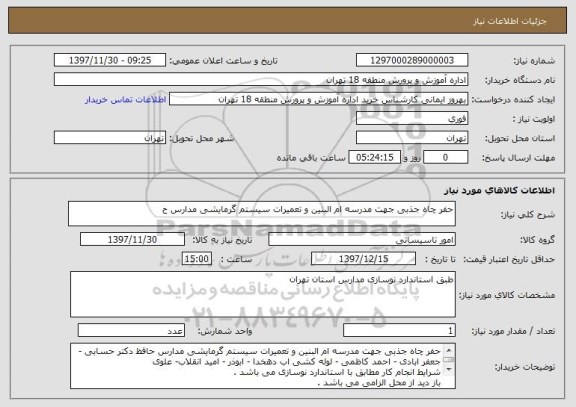Screen dimensions: 576x407
Task: Select the اولویت نیاز field showing فوری
Action: (x=412, y=119)
